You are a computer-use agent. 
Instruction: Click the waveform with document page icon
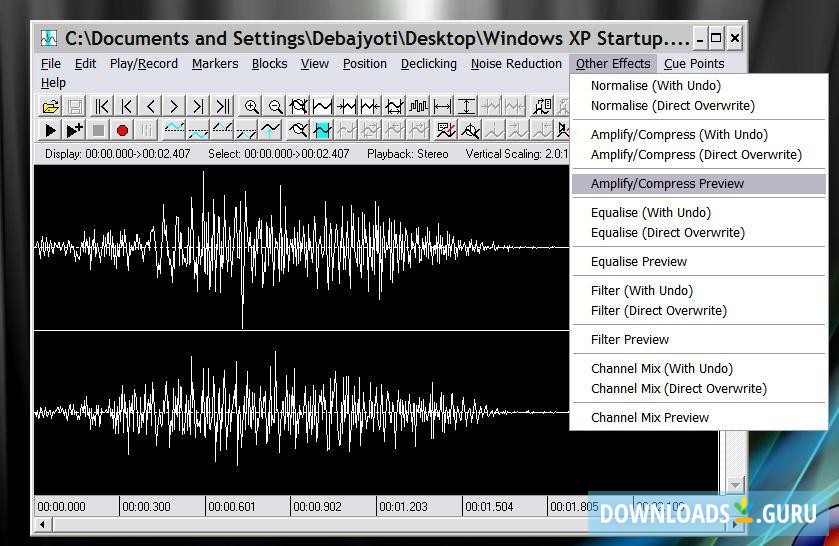(542, 106)
